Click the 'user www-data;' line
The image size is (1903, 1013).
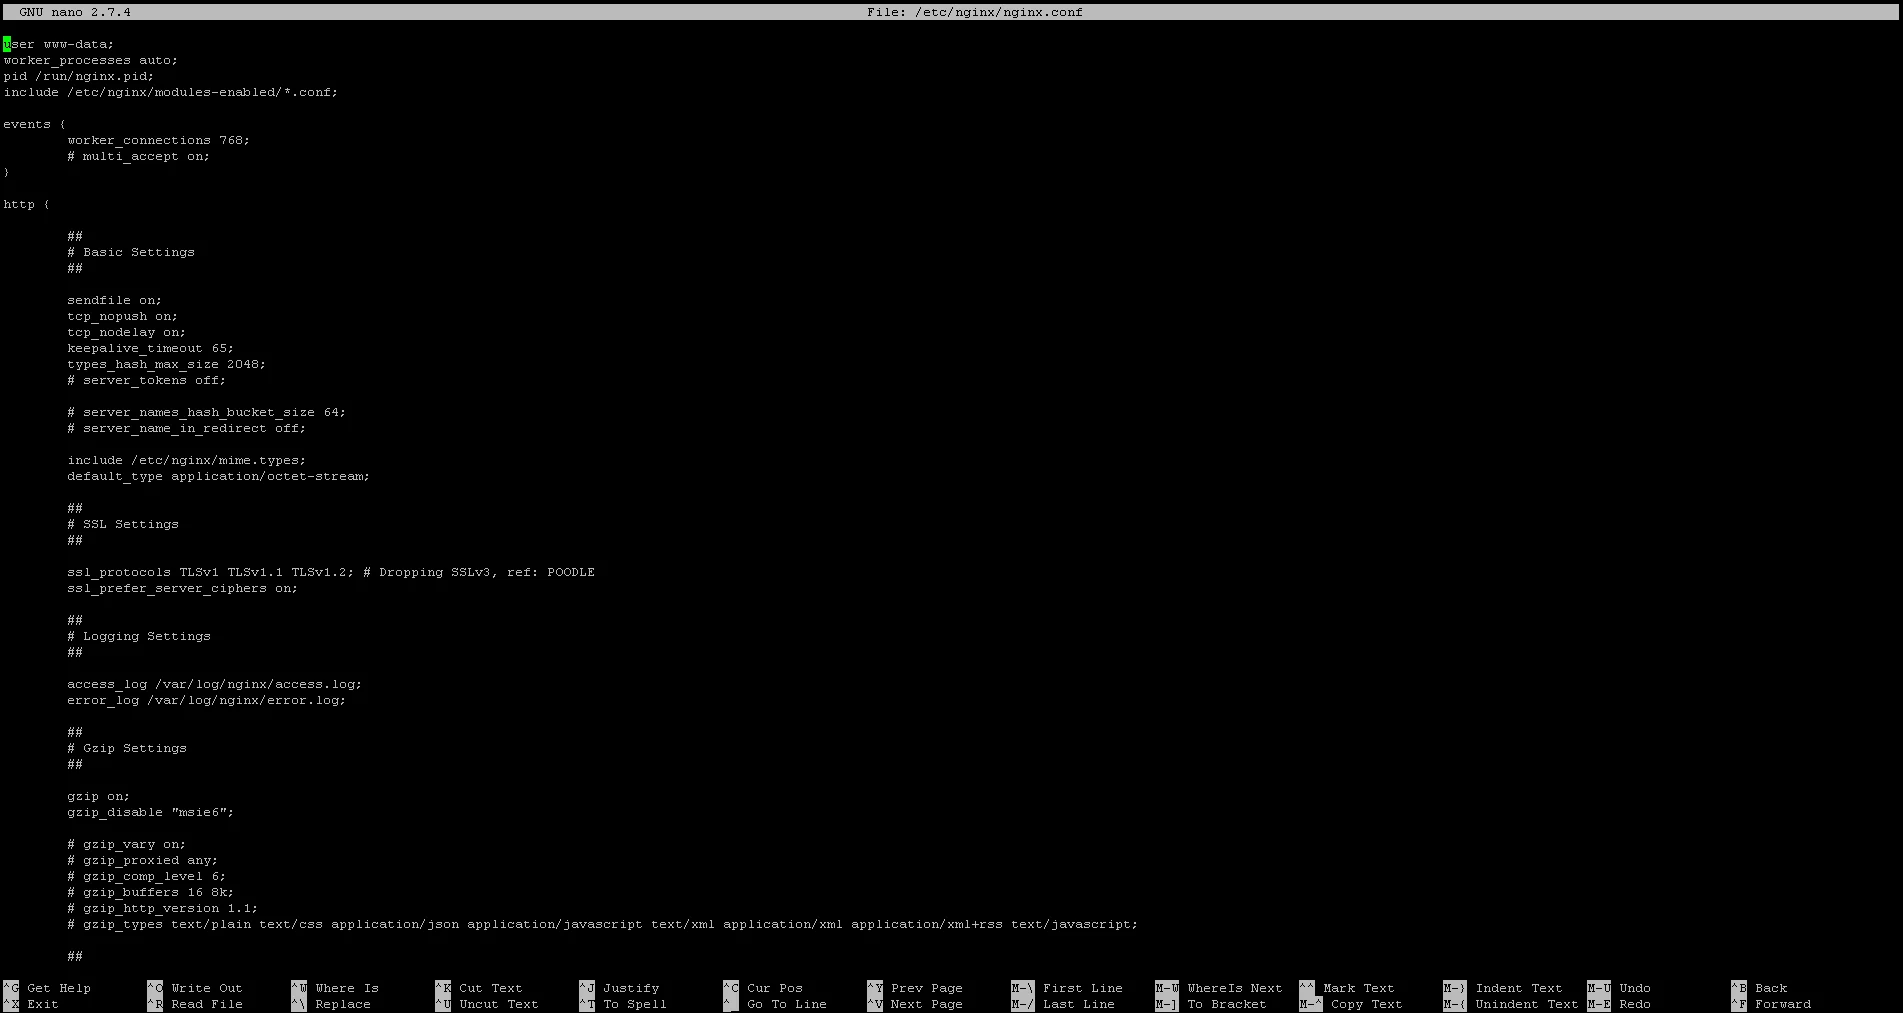(59, 44)
